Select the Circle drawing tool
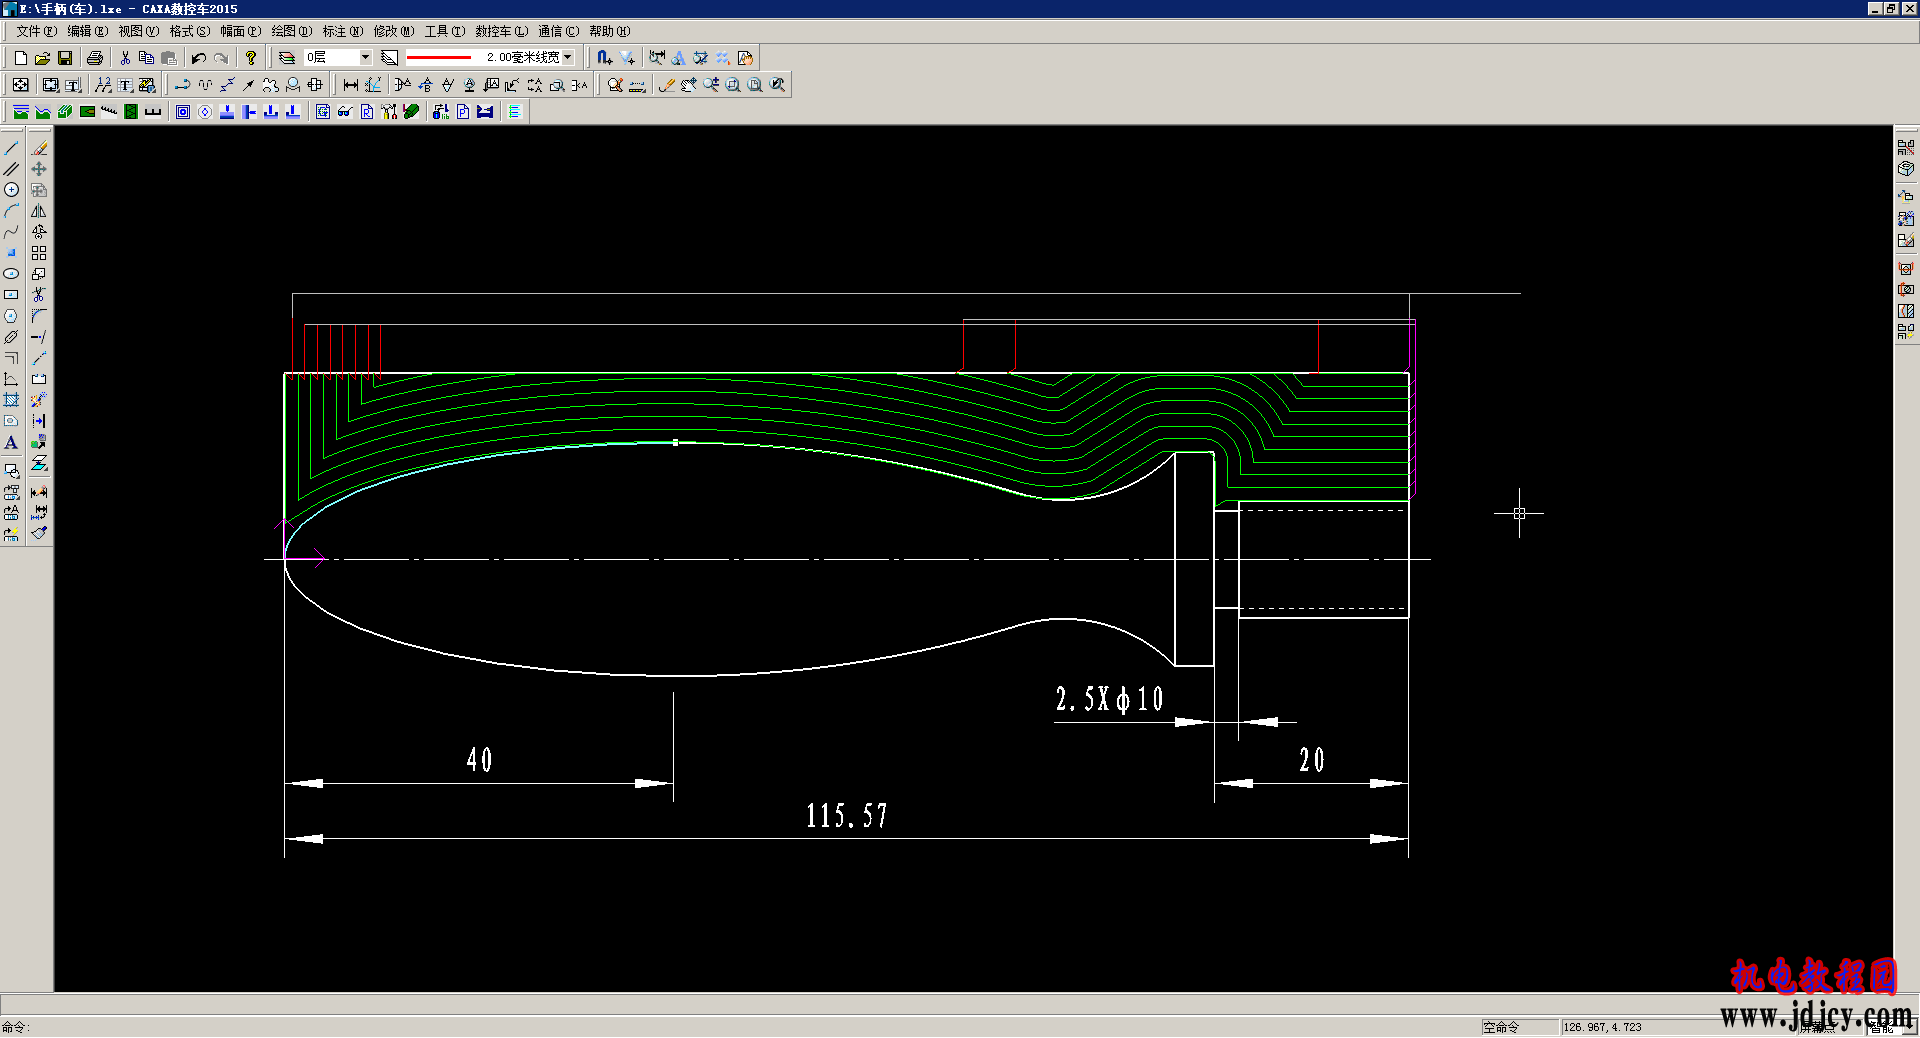This screenshot has height=1038, width=1920. coord(12,190)
